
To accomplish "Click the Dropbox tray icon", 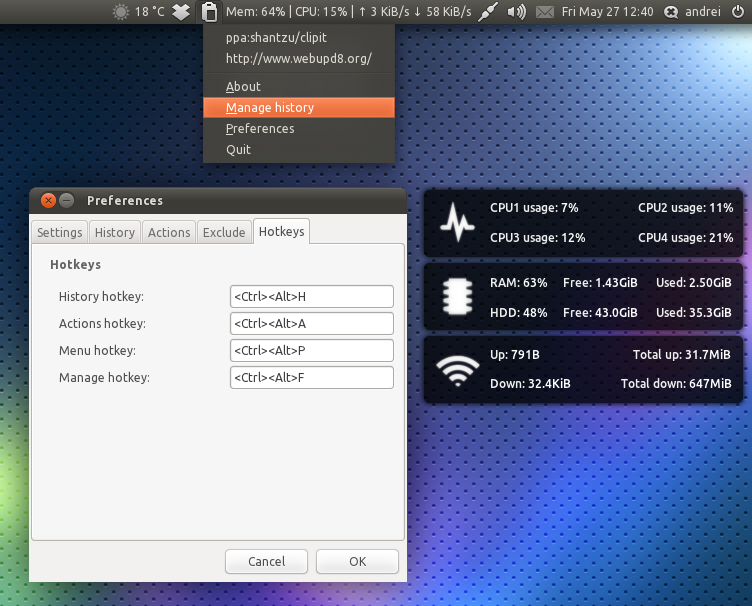I will pos(181,12).
